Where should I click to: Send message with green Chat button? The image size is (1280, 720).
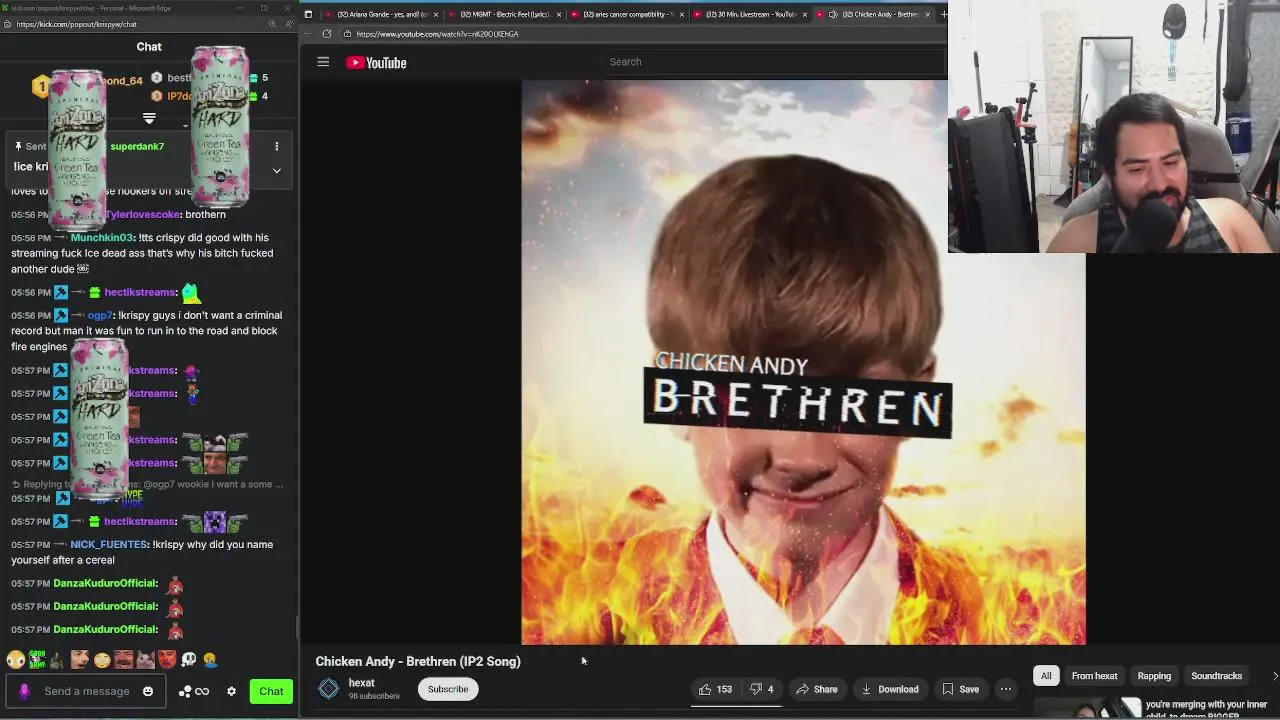click(271, 691)
